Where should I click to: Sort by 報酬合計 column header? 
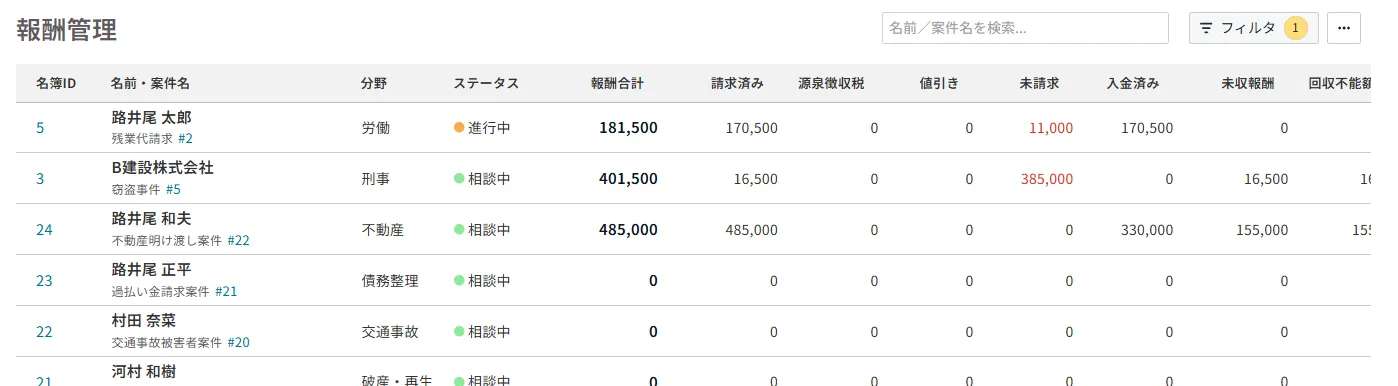(618, 83)
